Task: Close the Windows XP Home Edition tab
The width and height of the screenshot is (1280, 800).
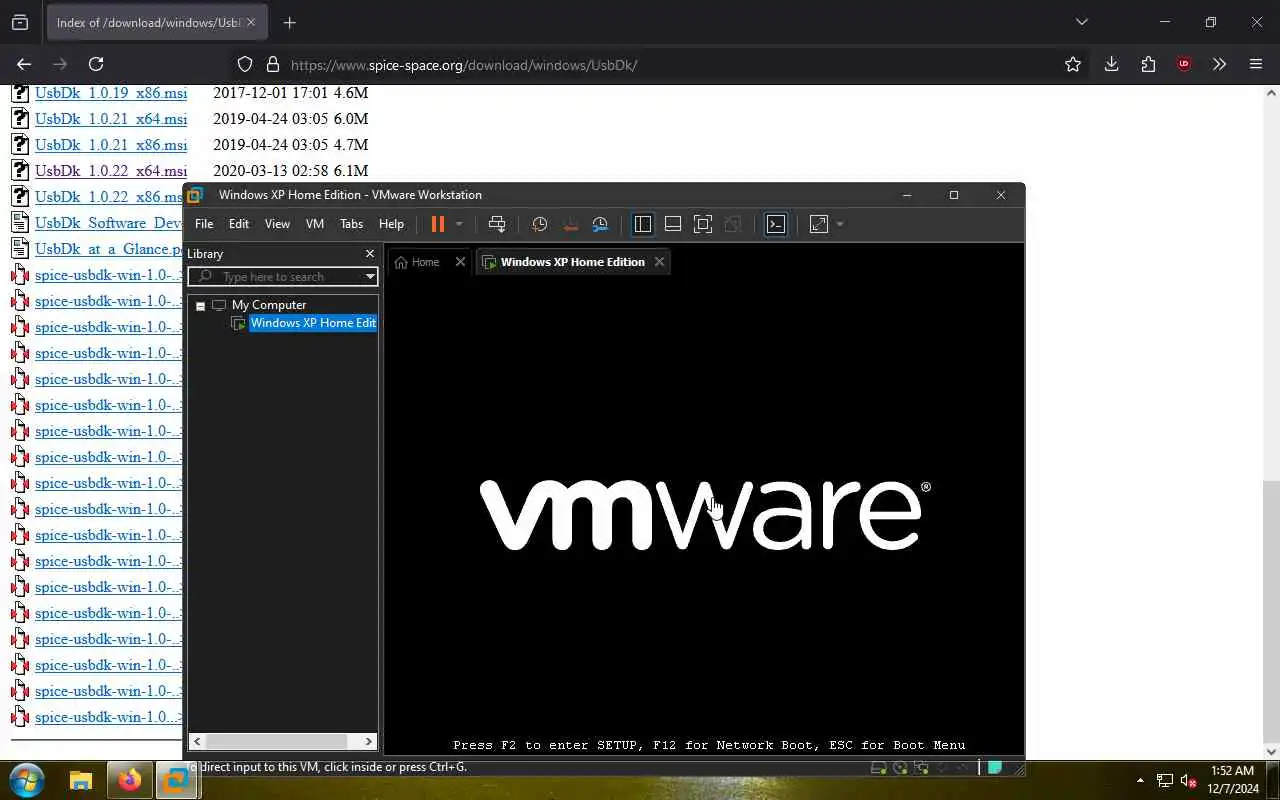Action: point(659,262)
